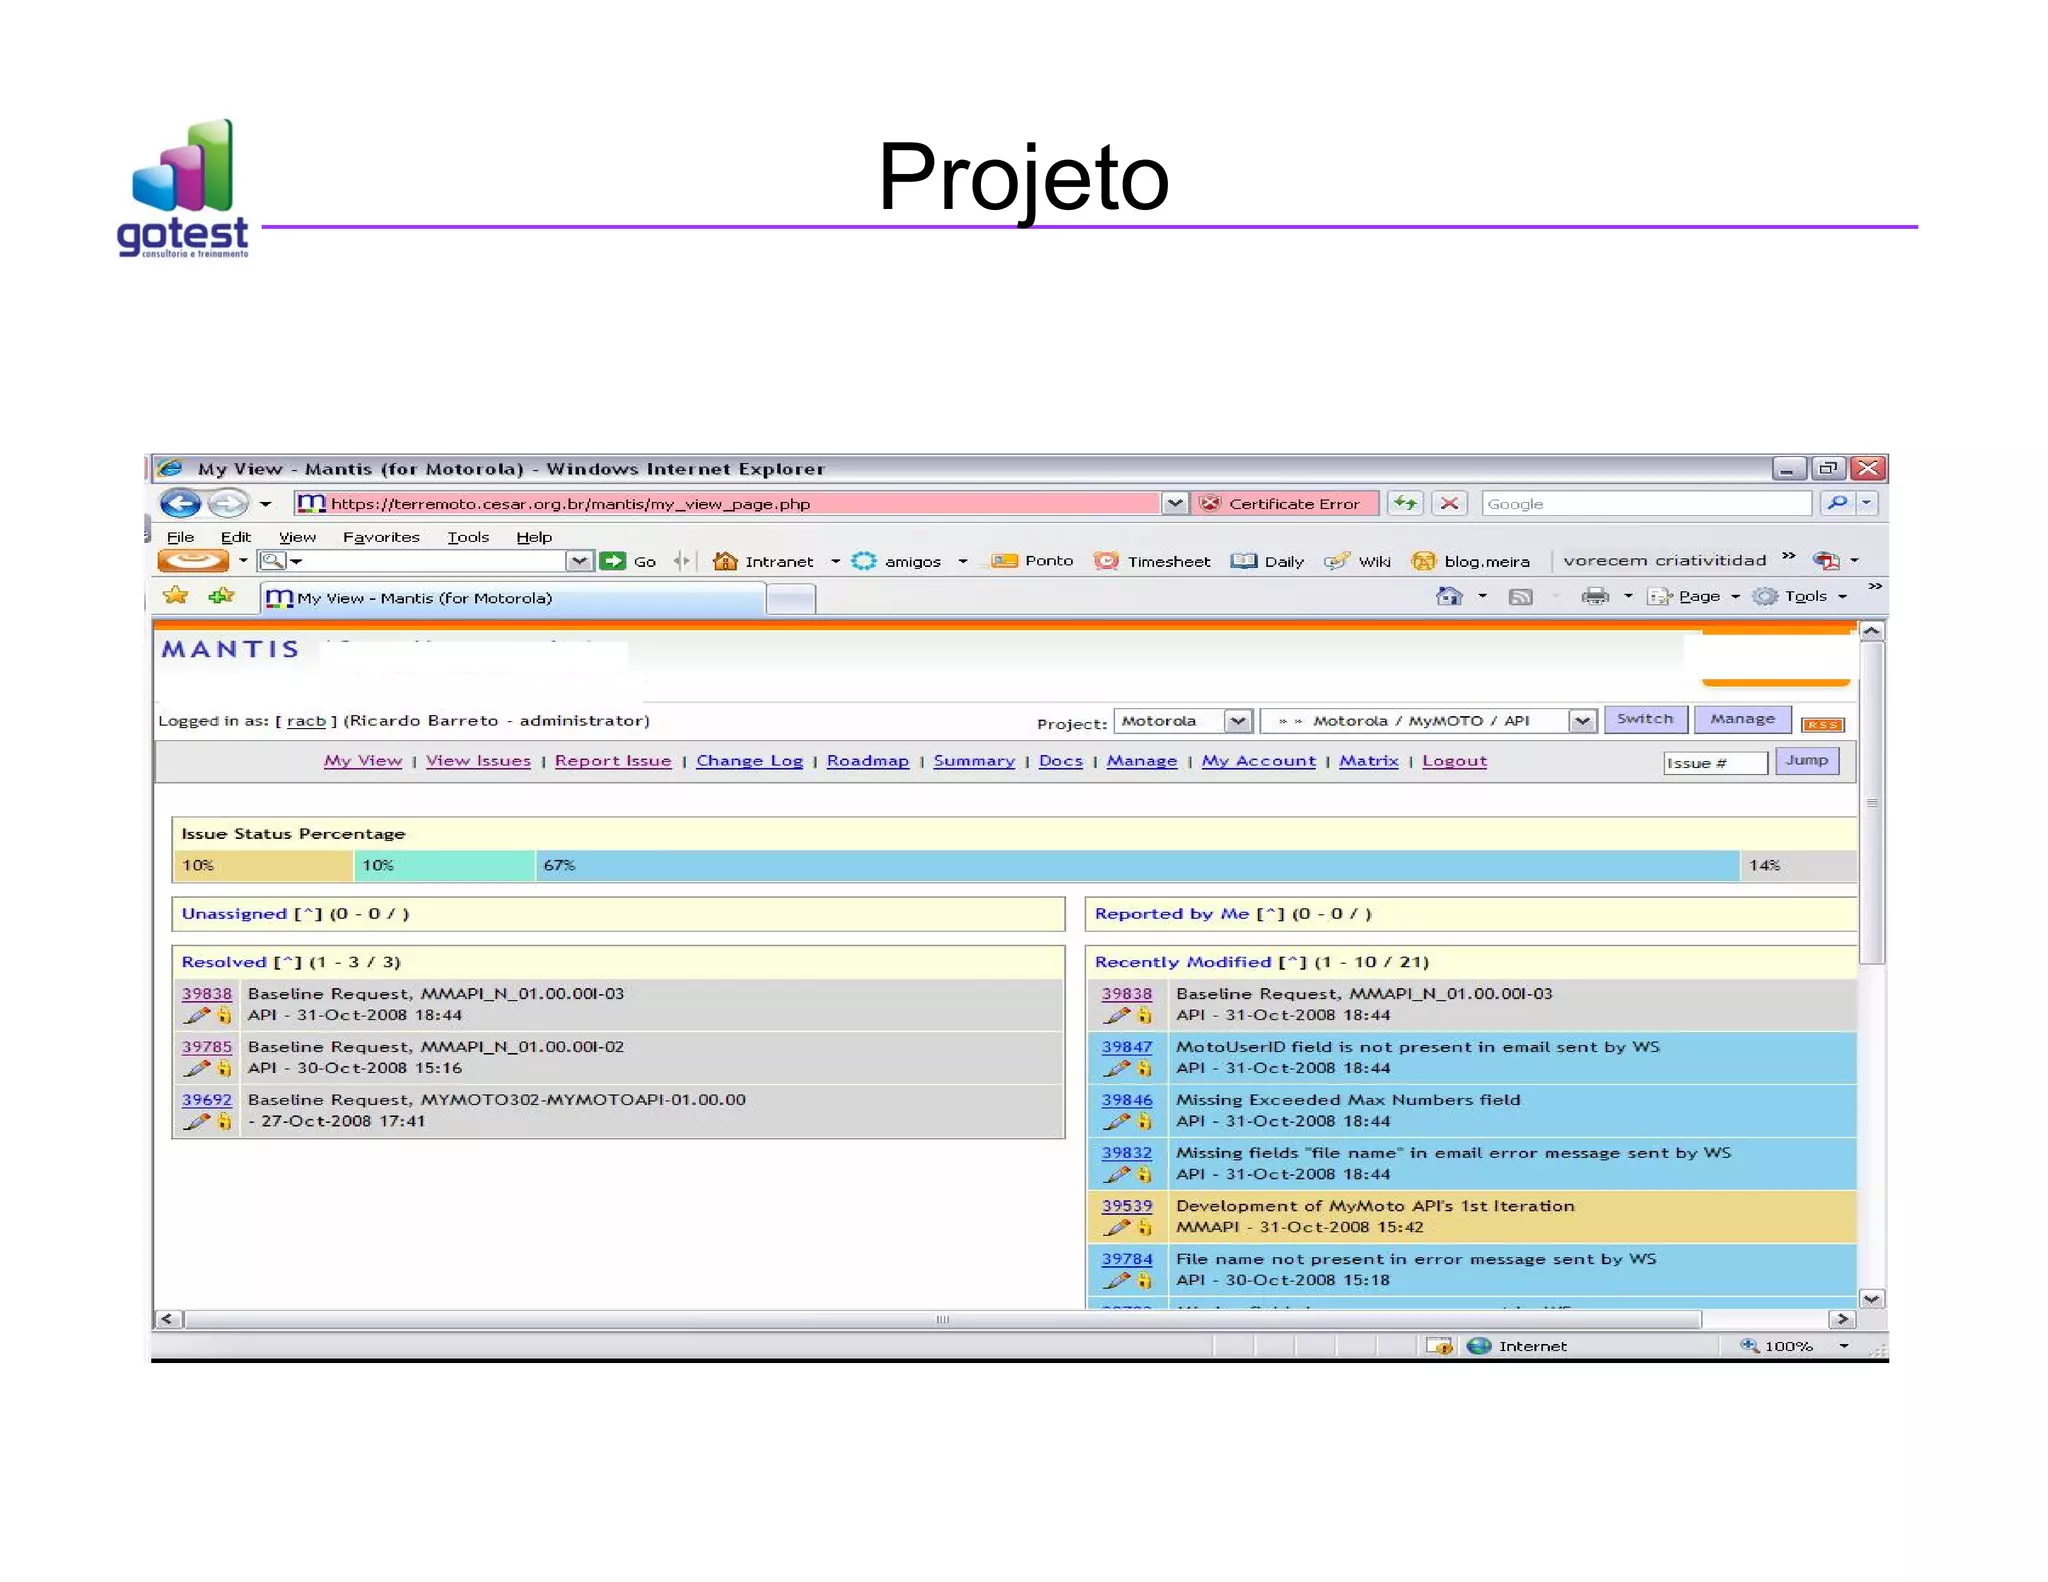This screenshot has width=2048, height=1582.
Task: Click the orange RSS feed icon
Action: [1822, 724]
